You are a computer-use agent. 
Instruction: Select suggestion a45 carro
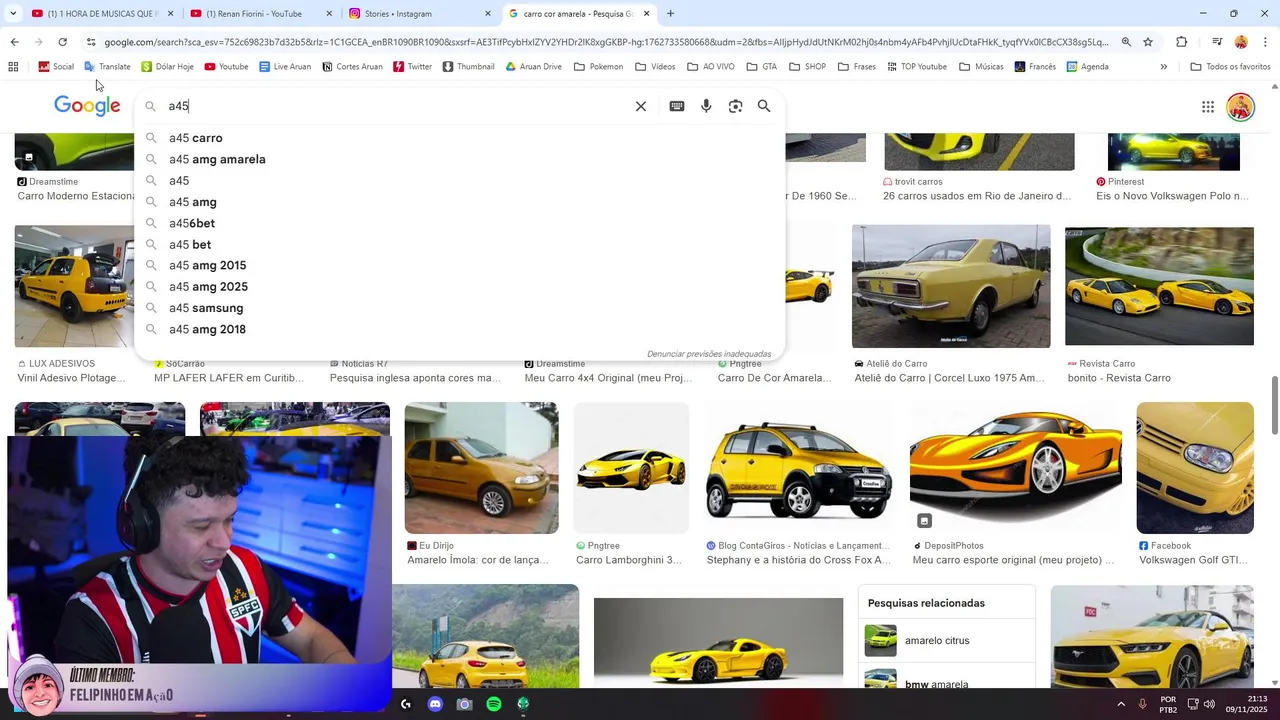[x=459, y=138]
